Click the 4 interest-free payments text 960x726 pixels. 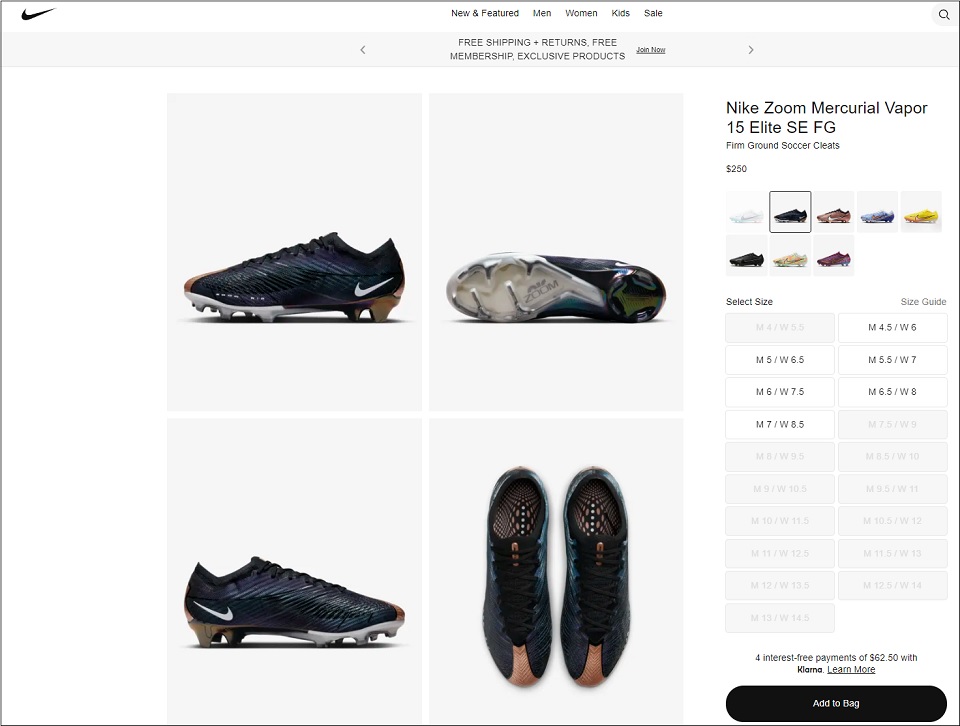(x=836, y=657)
